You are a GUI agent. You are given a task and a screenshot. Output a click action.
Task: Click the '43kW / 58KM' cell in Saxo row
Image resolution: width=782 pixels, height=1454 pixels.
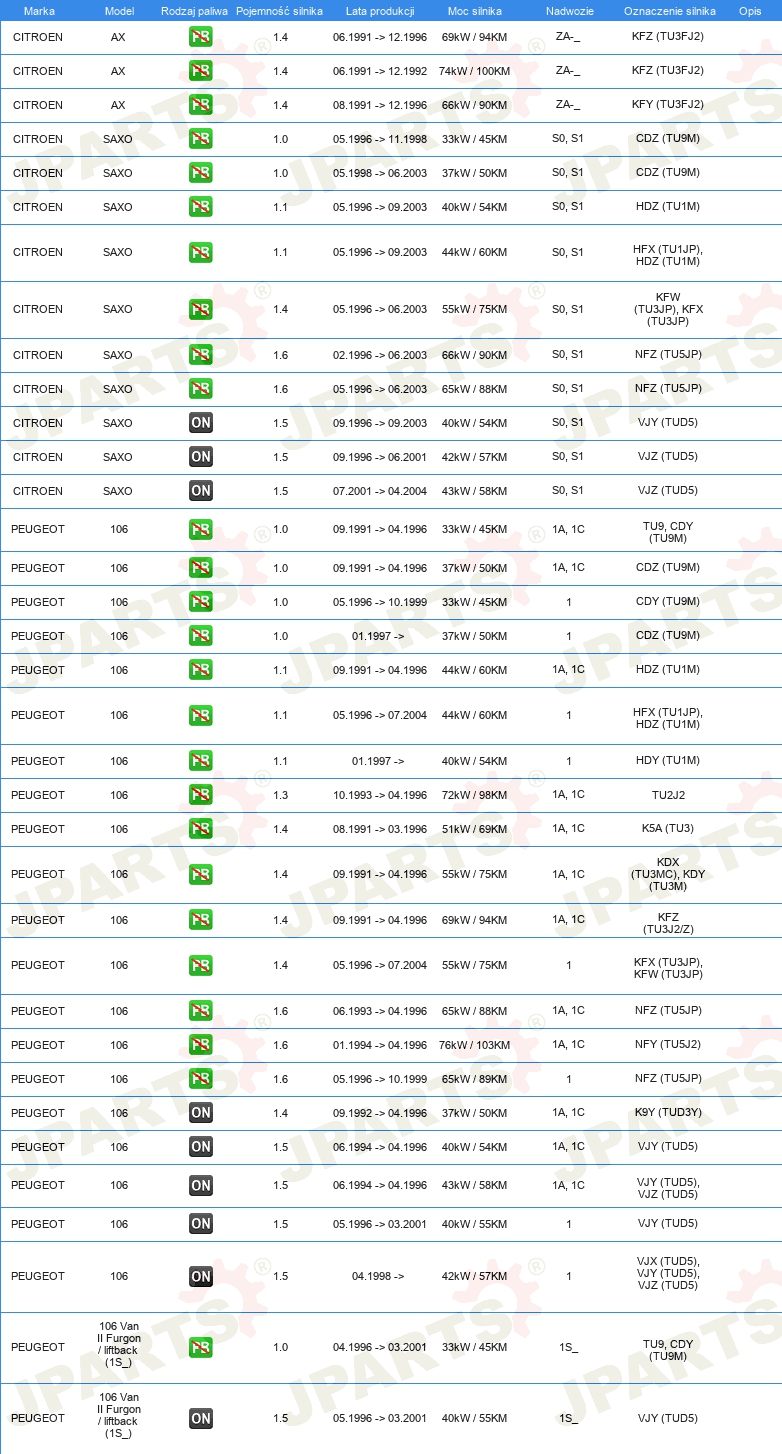point(475,492)
